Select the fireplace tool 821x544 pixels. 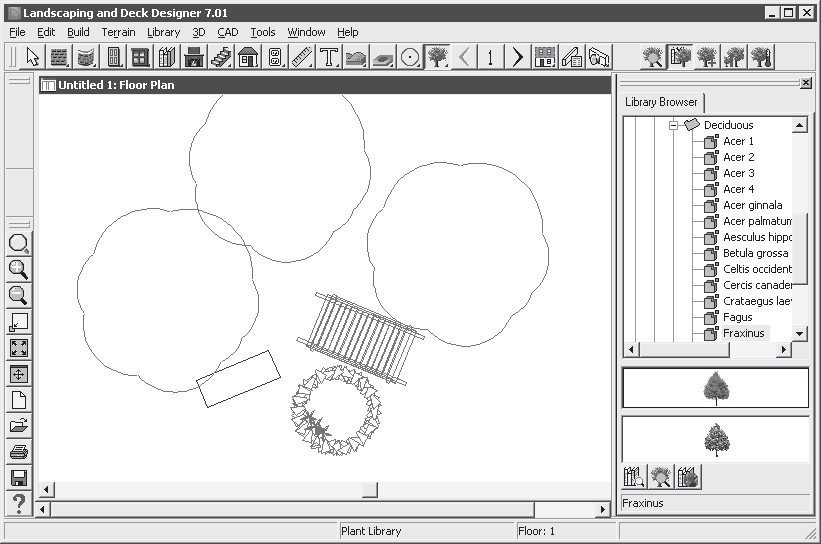click(194, 57)
